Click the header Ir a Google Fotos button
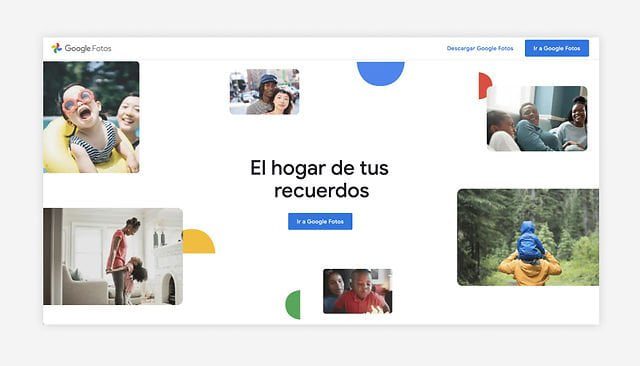Viewport: 640px width, 366px height. pyautogui.click(x=557, y=48)
